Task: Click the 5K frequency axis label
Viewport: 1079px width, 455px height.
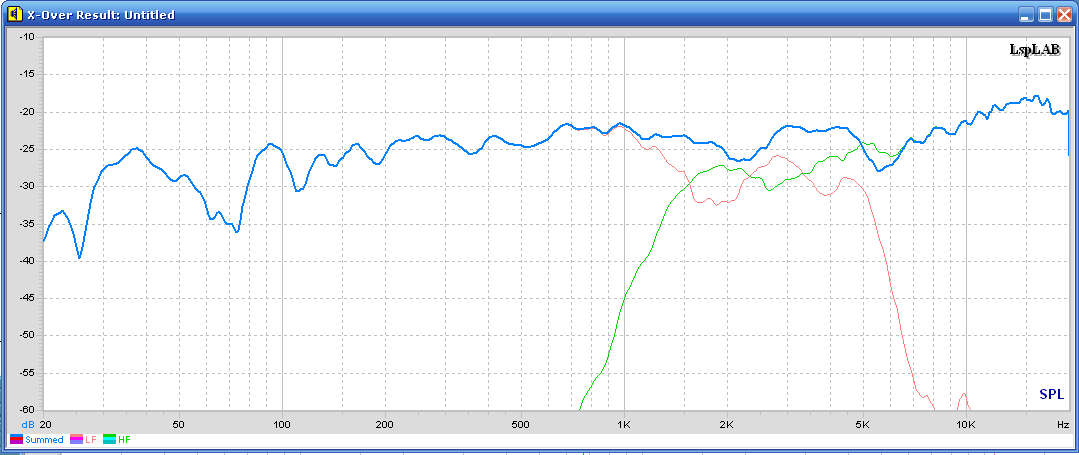Action: 864,424
